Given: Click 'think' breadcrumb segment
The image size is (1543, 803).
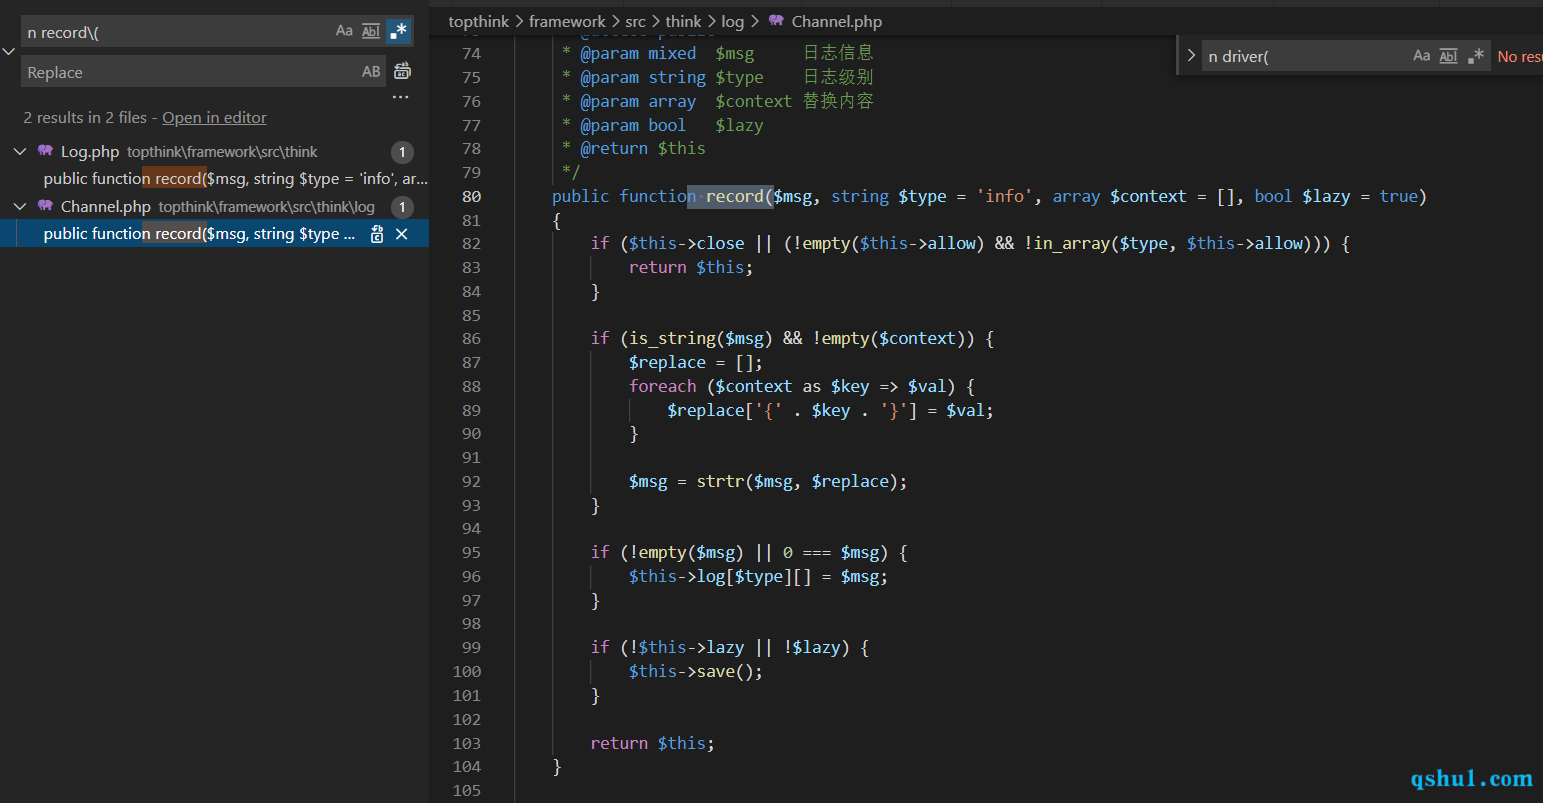Looking at the screenshot, I should point(683,21).
